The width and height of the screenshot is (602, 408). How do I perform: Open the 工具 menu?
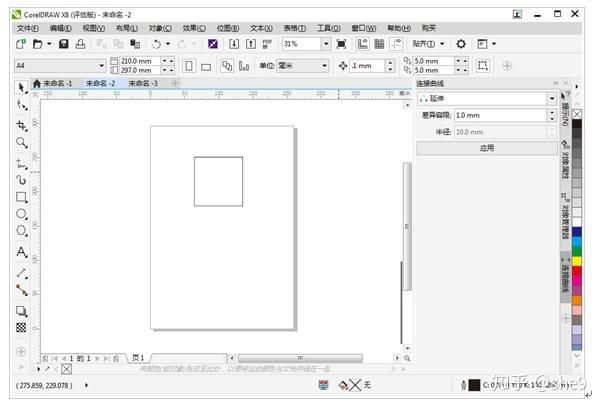click(x=329, y=28)
